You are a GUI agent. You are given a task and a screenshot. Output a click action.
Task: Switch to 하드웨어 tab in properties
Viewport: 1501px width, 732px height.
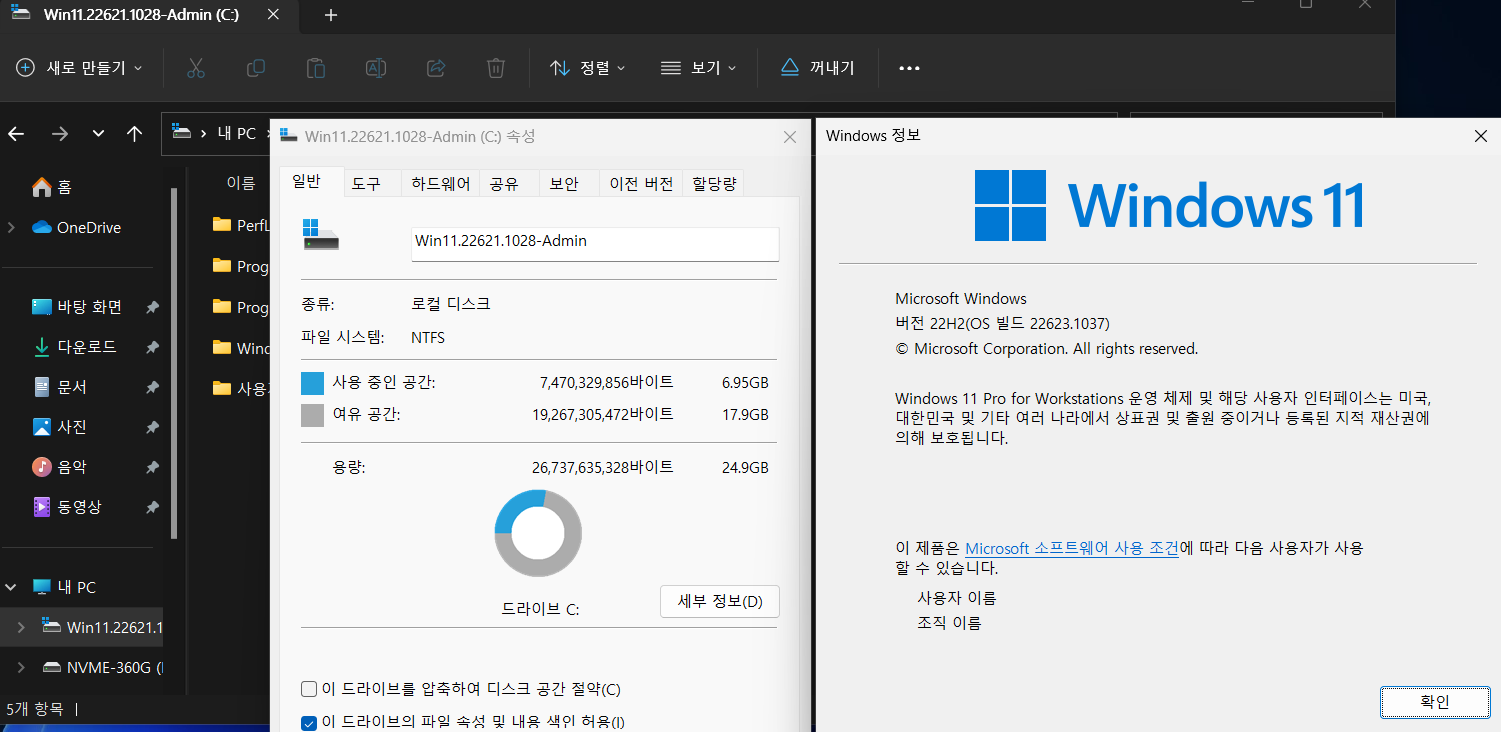[441, 184]
